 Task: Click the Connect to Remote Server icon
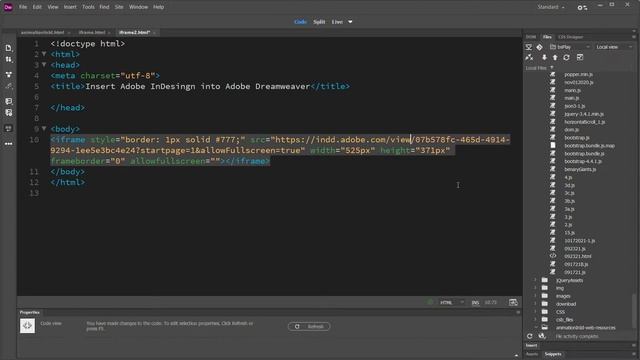[529, 47]
